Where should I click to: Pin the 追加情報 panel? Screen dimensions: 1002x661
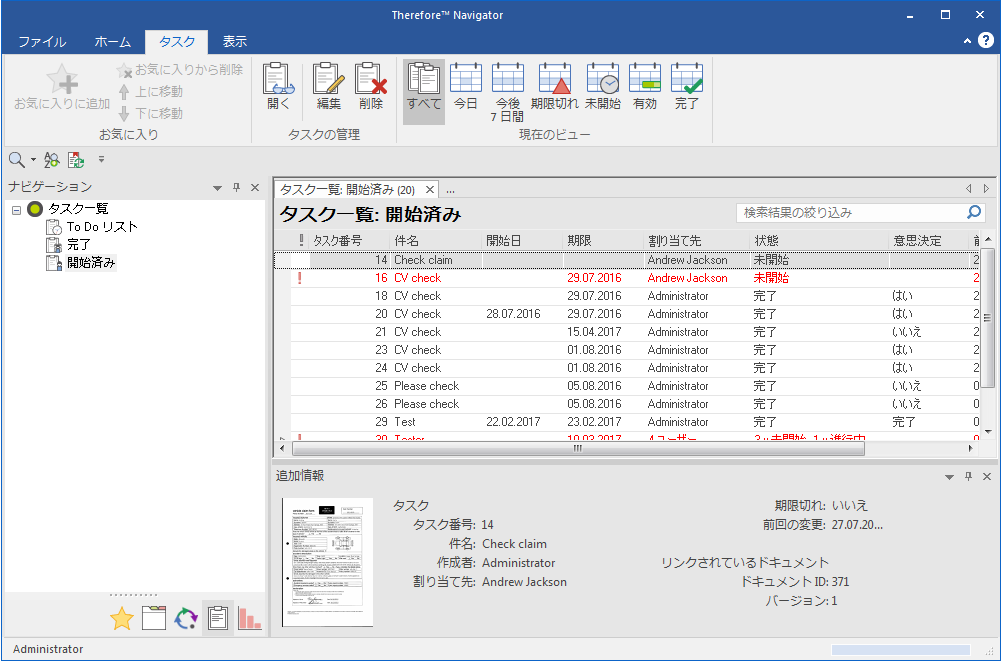tap(969, 476)
